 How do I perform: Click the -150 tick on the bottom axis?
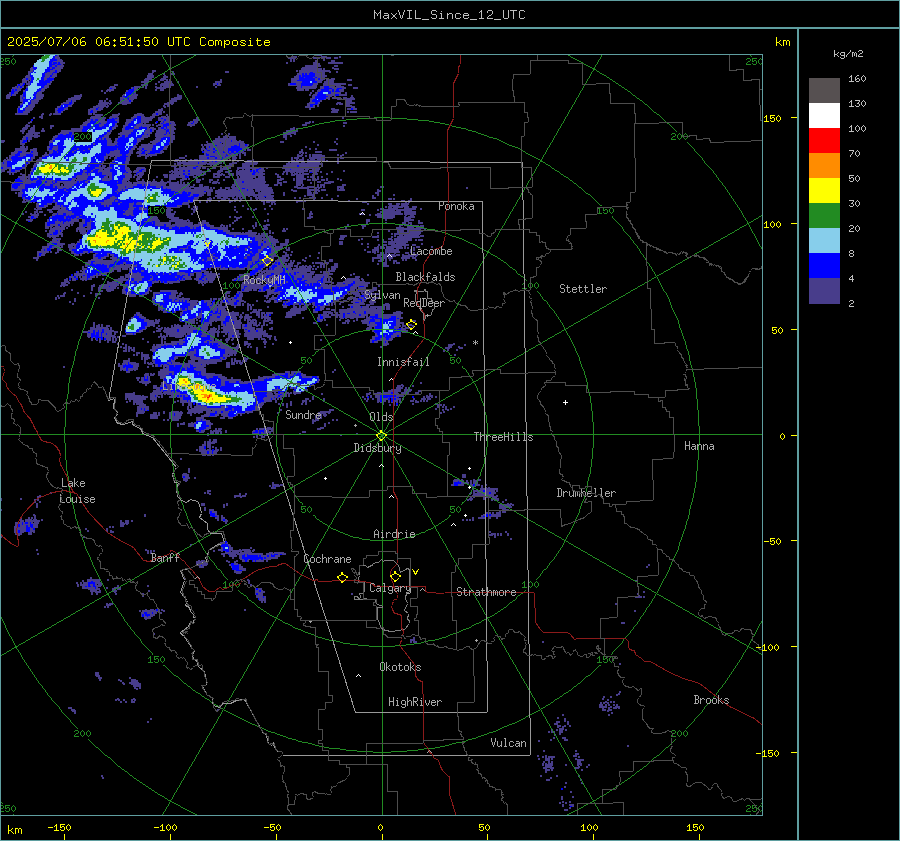[59, 828]
